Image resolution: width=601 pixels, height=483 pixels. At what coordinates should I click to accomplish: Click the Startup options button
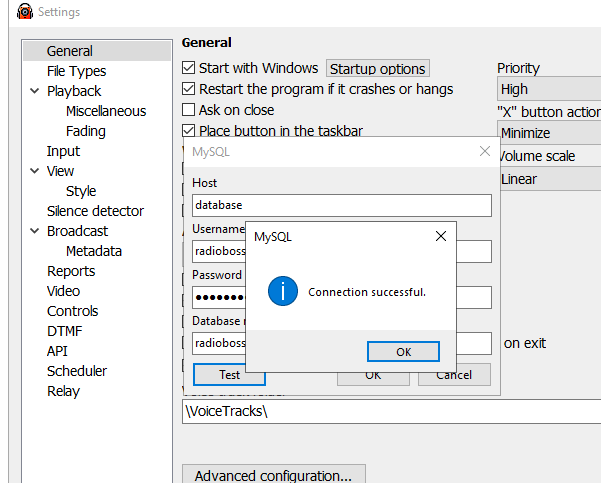point(378,68)
